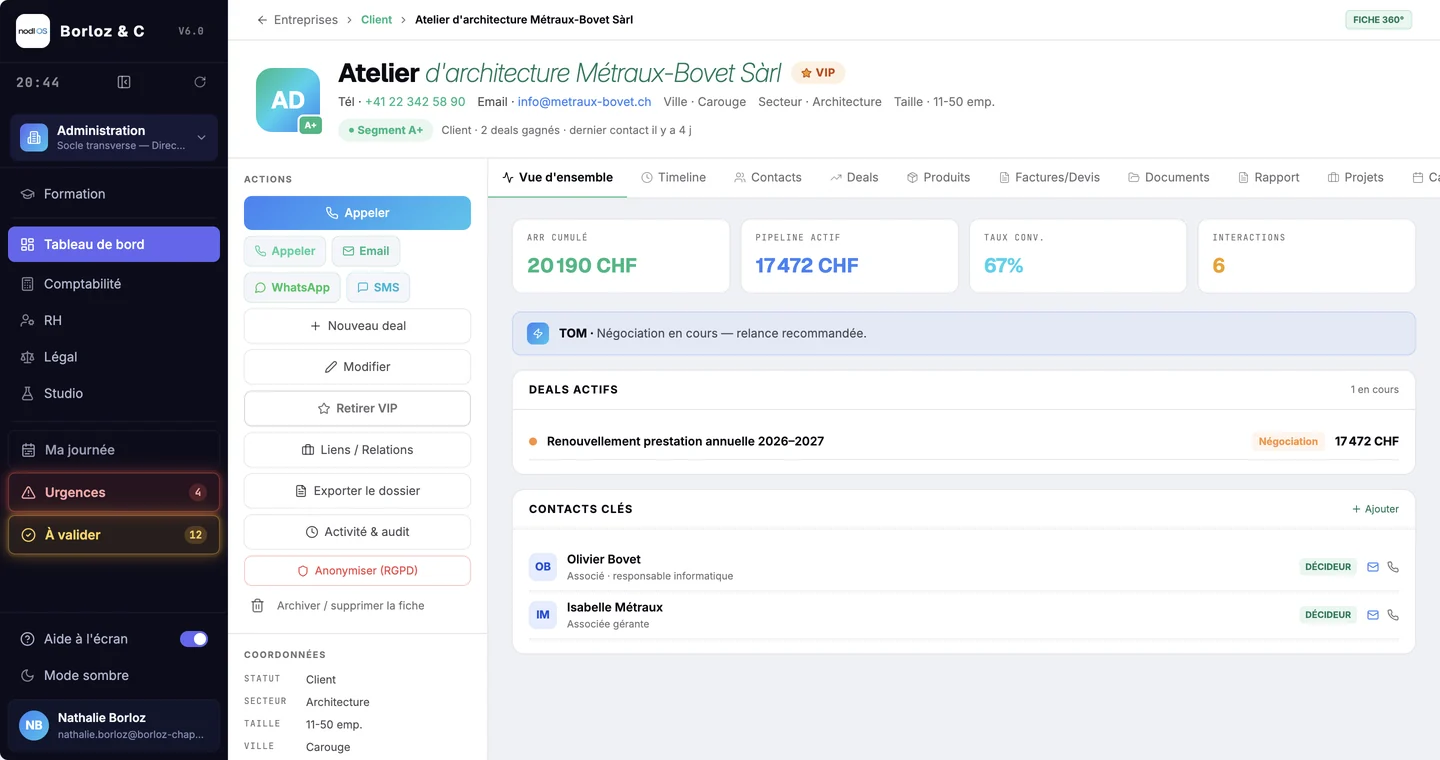Click Retirer VIP button
Viewport: 1440px width, 760px height.
tap(357, 409)
